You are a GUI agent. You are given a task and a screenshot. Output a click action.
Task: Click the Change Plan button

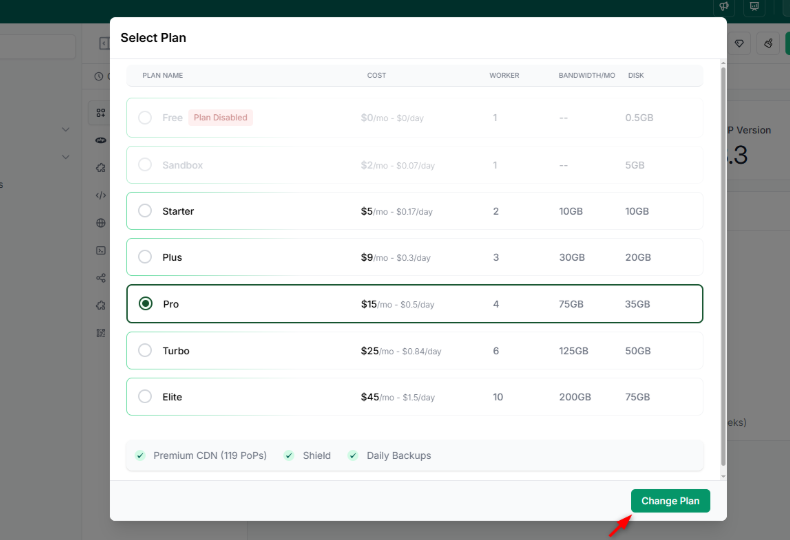[x=670, y=501]
